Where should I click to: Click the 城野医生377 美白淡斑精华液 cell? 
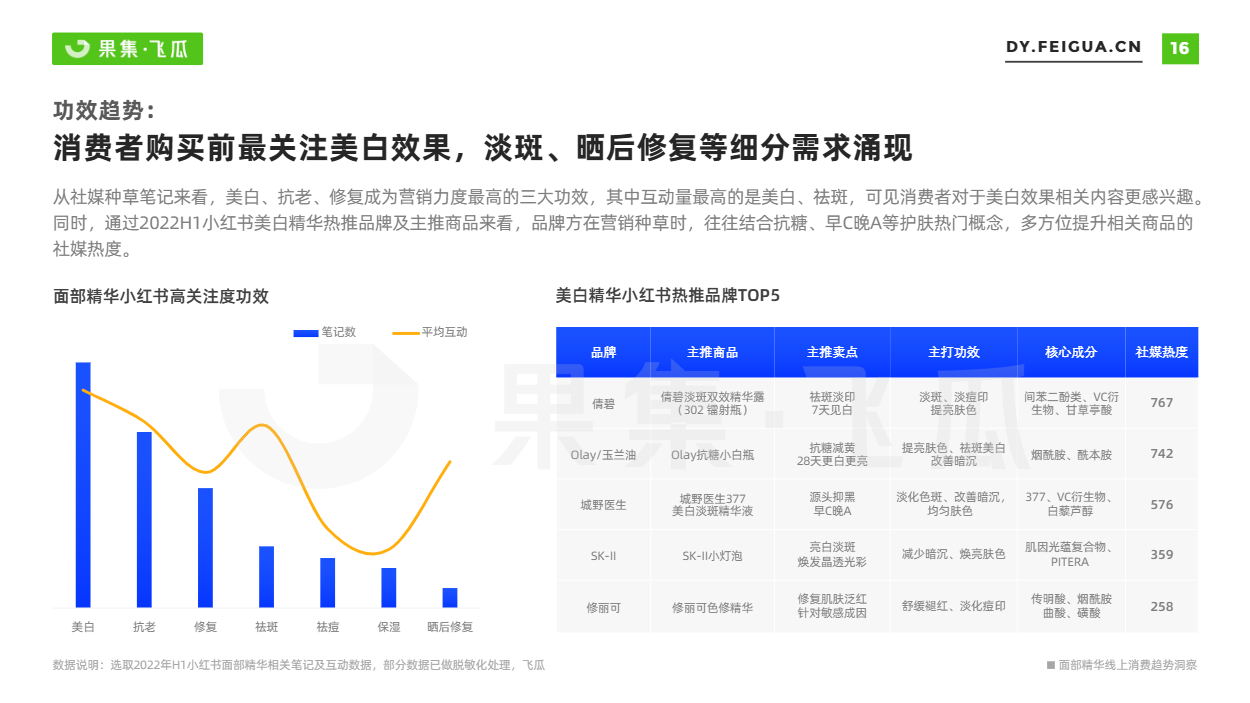coord(712,505)
